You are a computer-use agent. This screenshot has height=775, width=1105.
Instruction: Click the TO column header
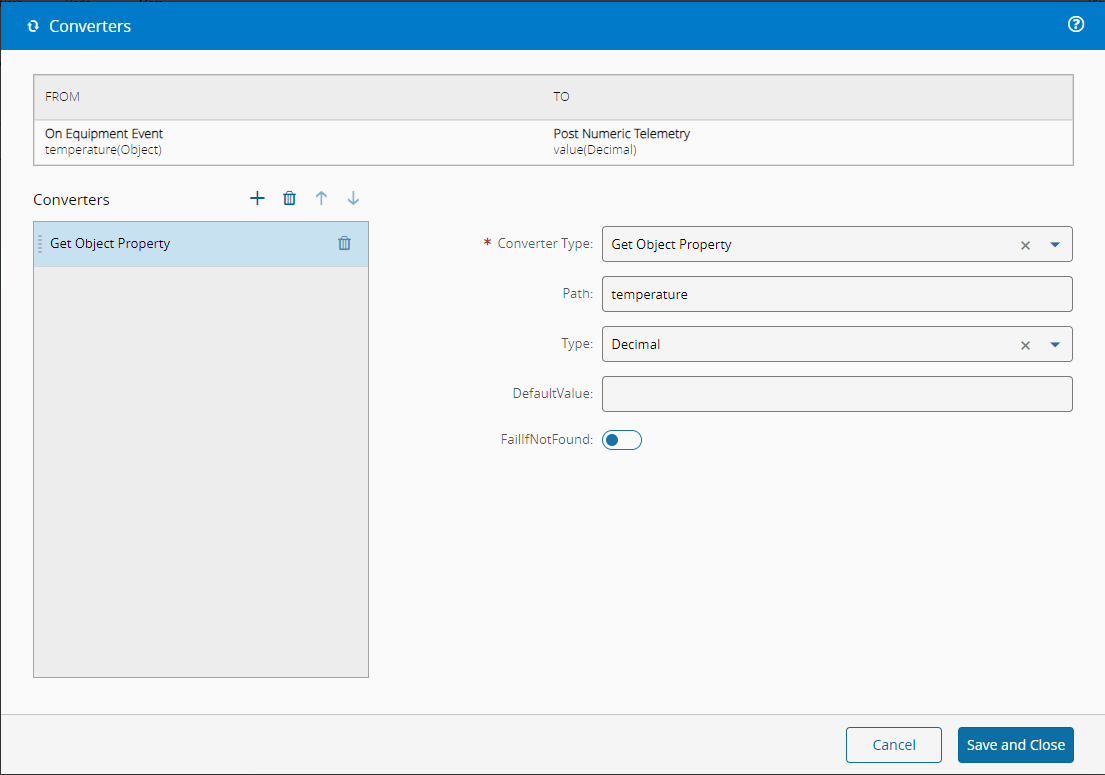pyautogui.click(x=561, y=97)
